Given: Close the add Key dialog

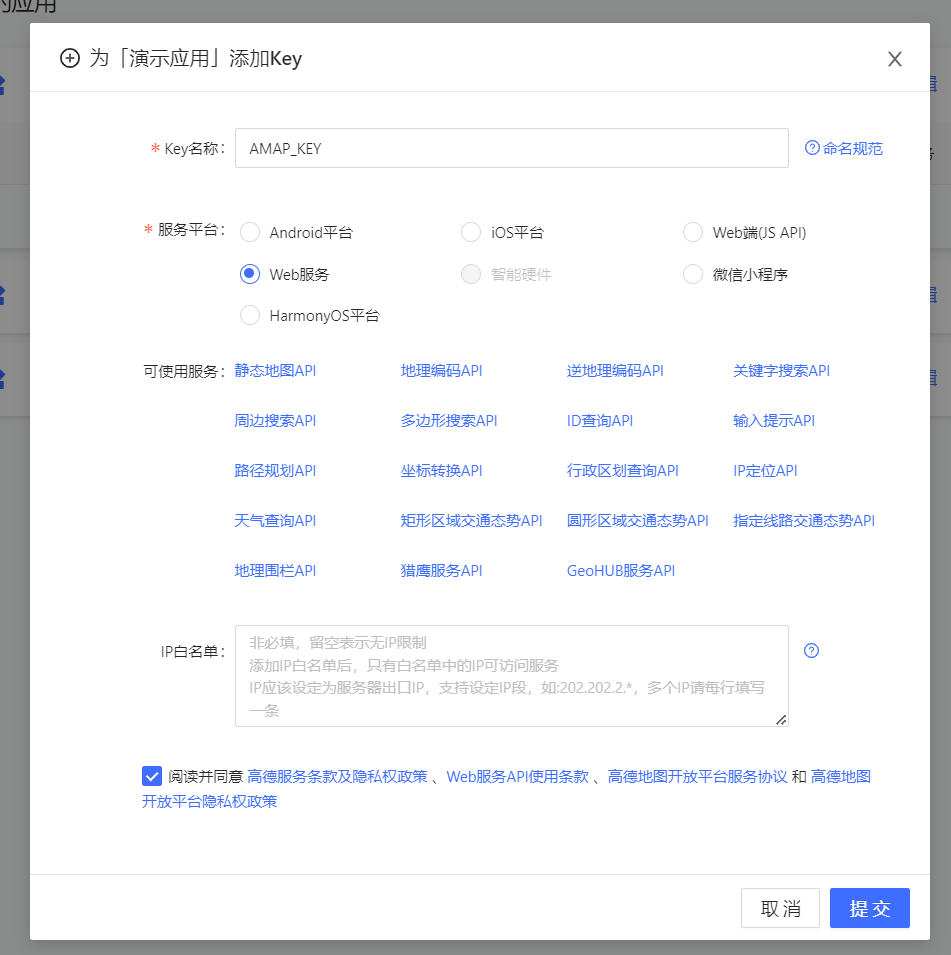Looking at the screenshot, I should click(x=894, y=59).
